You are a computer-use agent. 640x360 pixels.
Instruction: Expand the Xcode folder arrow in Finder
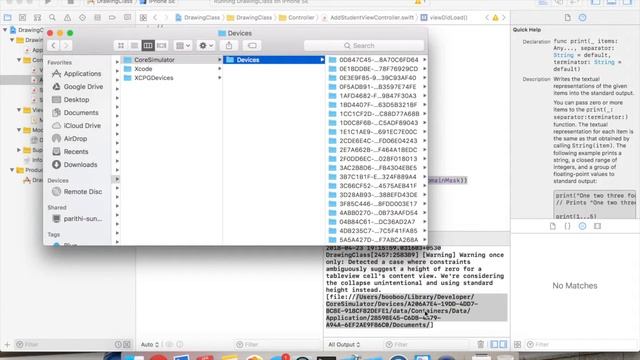pyautogui.click(x=220, y=69)
